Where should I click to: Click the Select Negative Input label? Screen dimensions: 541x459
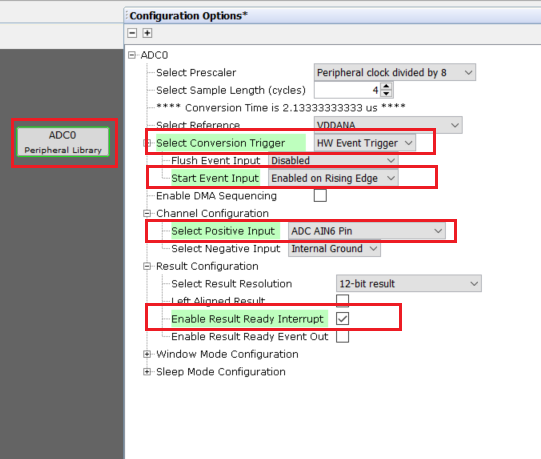226,248
